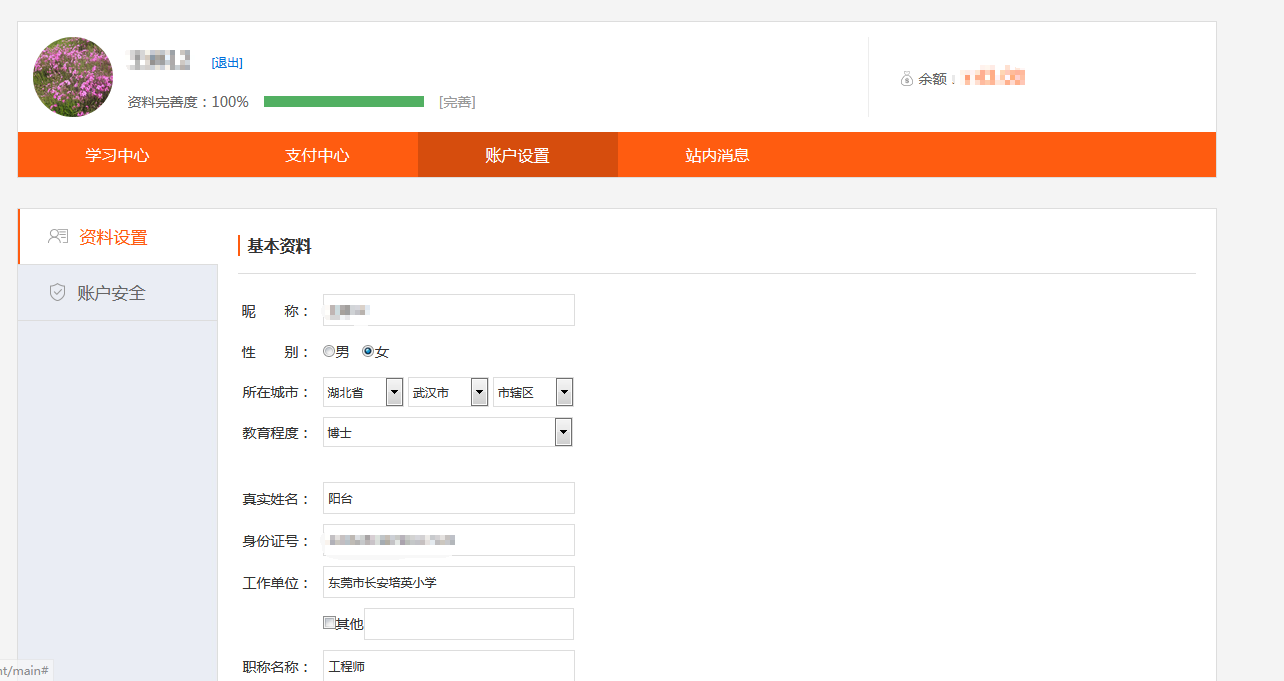Click the 真实姓名 input field
The height and width of the screenshot is (681, 1284).
(448, 498)
